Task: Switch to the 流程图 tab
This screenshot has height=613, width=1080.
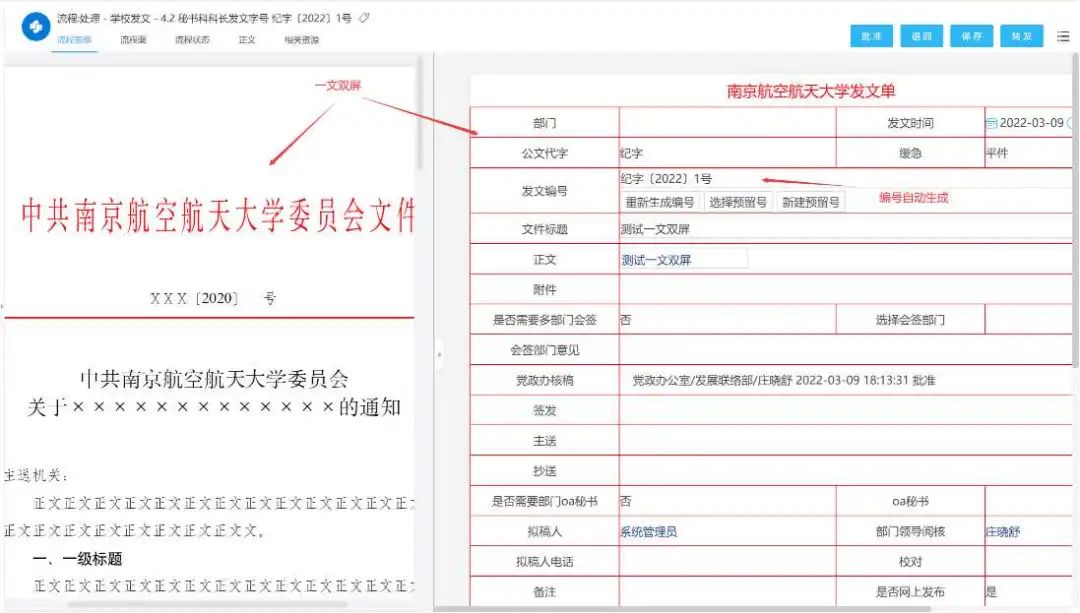Action: point(133,40)
